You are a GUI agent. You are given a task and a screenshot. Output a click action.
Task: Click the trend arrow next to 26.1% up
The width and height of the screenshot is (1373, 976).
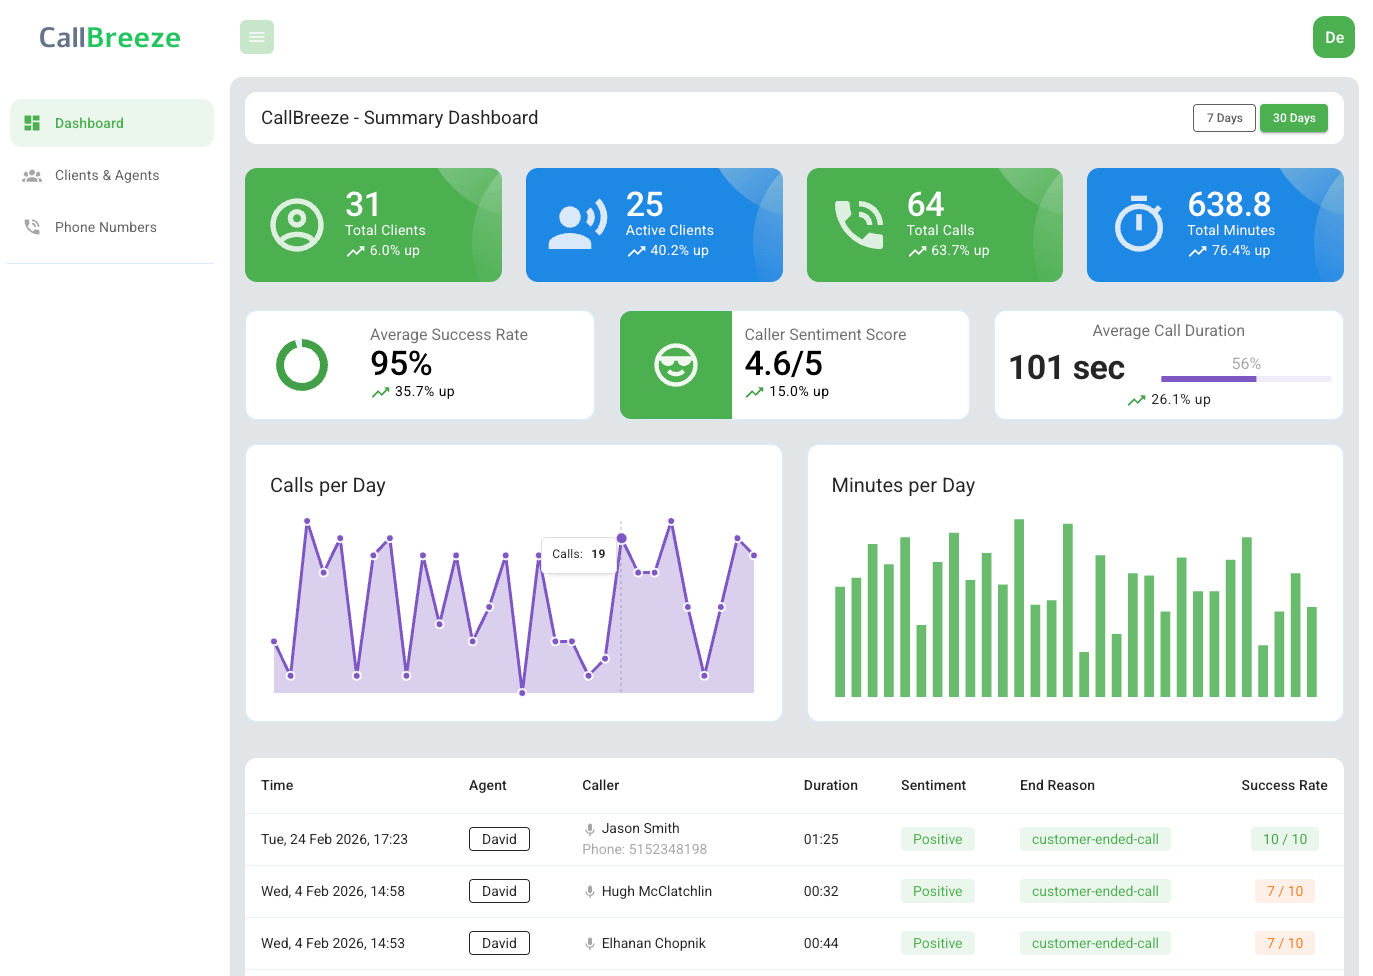tap(1136, 401)
